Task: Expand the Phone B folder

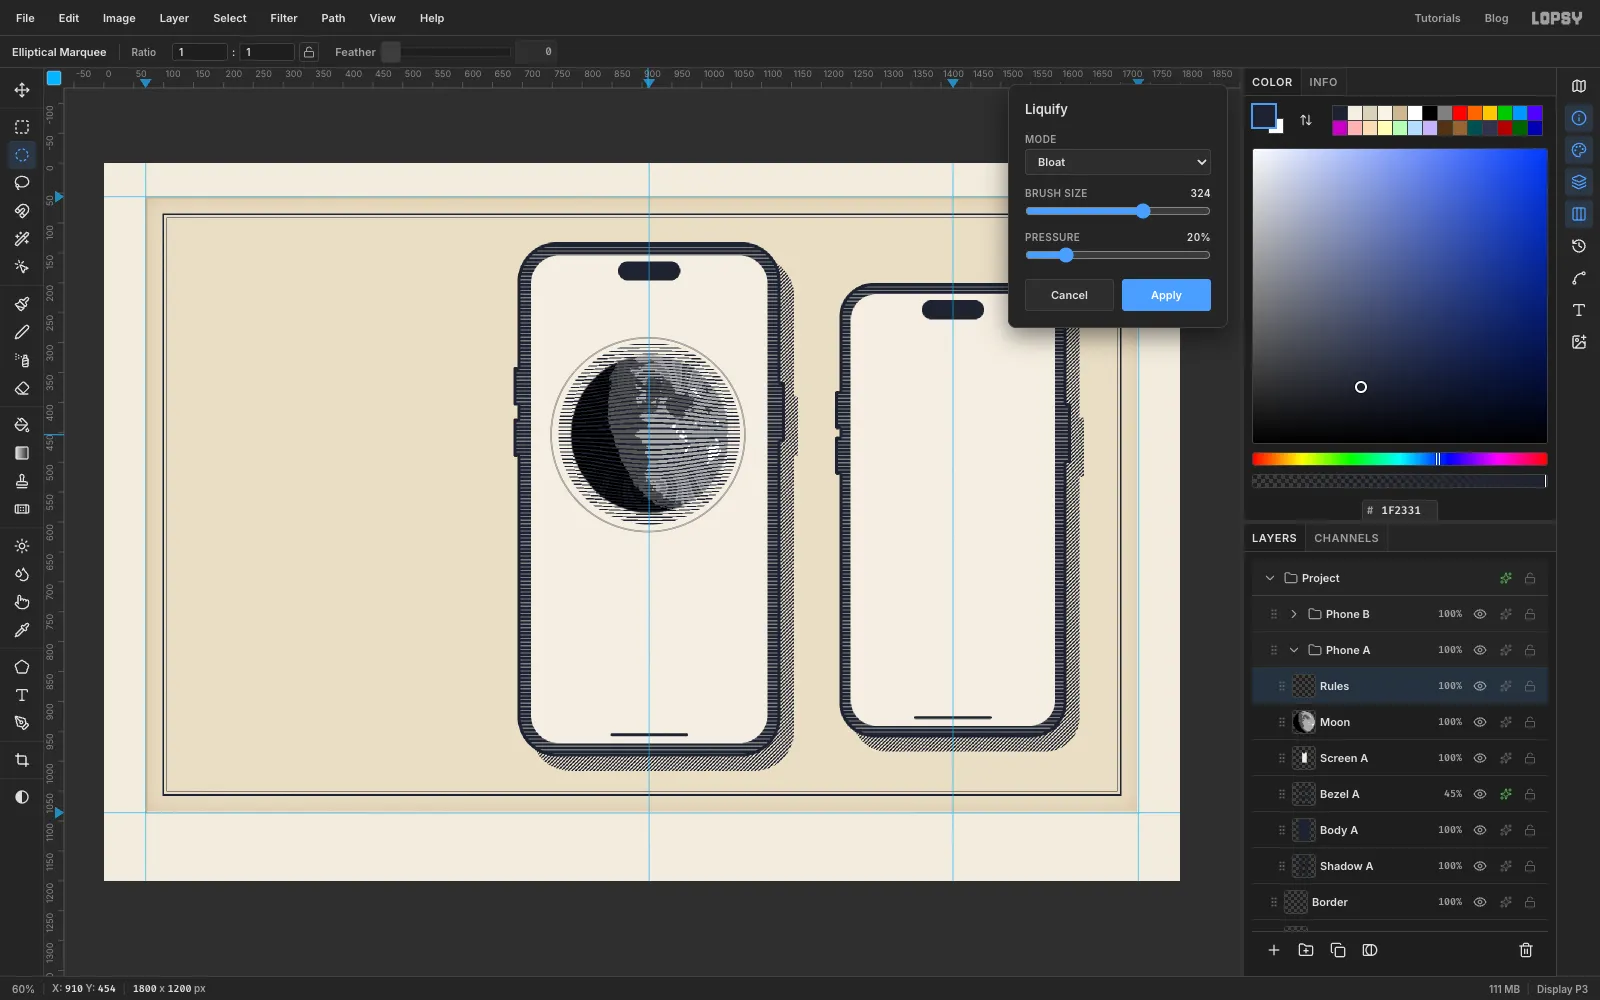Action: 1294,614
